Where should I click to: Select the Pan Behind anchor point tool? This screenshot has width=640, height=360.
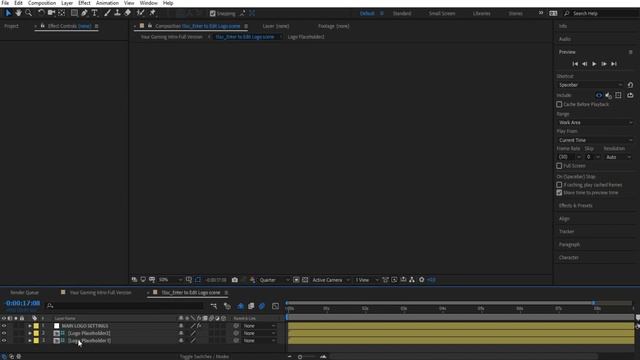pos(62,13)
